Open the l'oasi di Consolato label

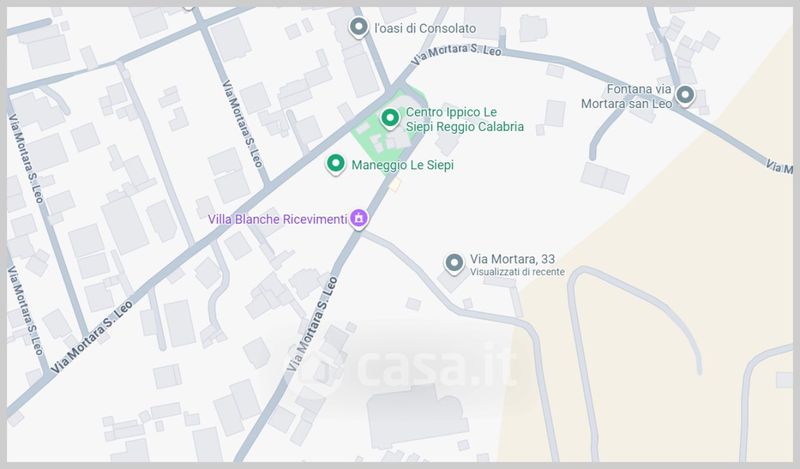[x=425, y=29]
